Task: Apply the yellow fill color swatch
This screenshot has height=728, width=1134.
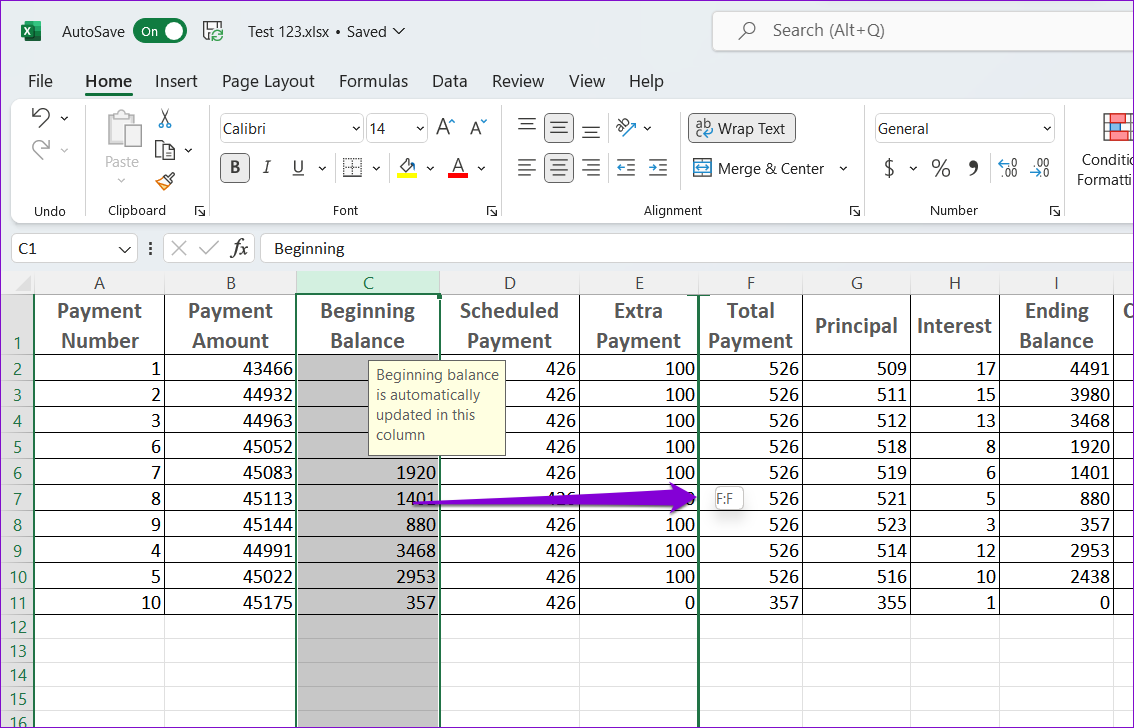Action: pos(407,168)
